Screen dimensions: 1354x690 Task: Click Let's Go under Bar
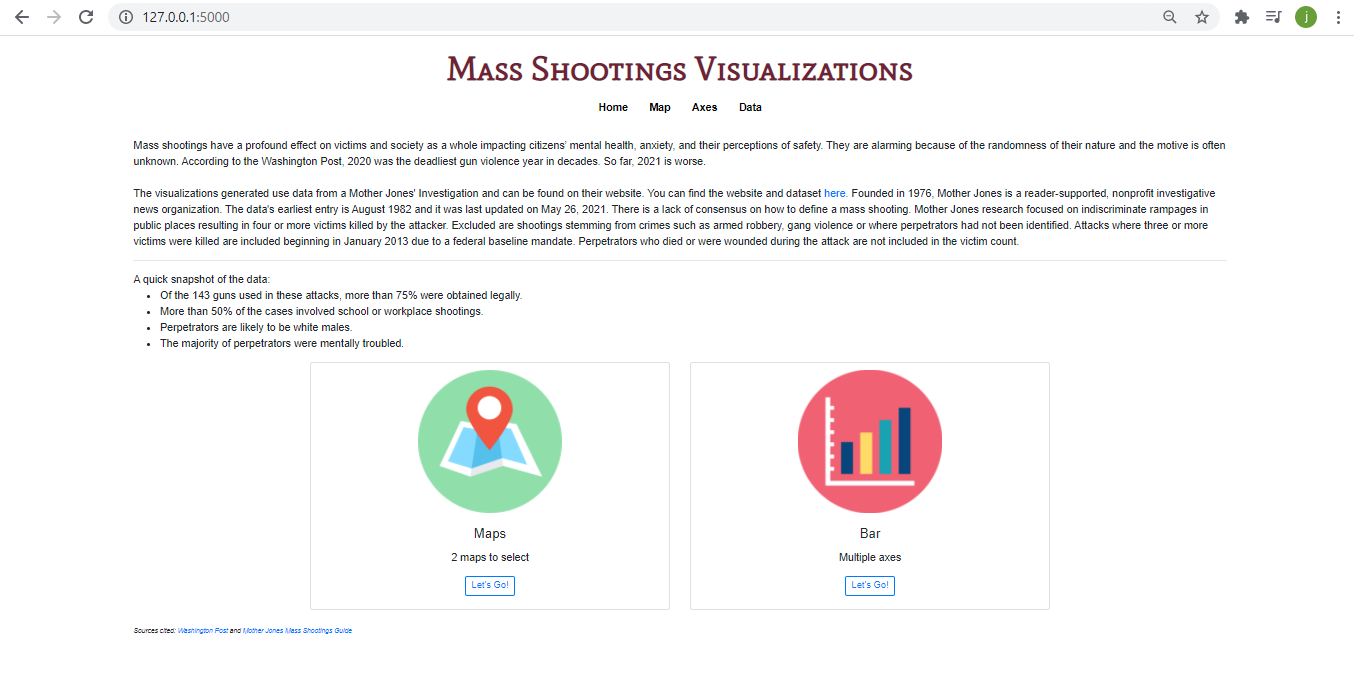(869, 585)
